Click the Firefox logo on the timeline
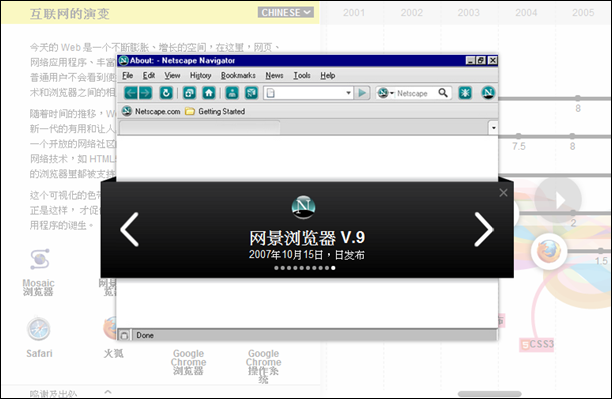The image size is (612, 399). tap(549, 251)
